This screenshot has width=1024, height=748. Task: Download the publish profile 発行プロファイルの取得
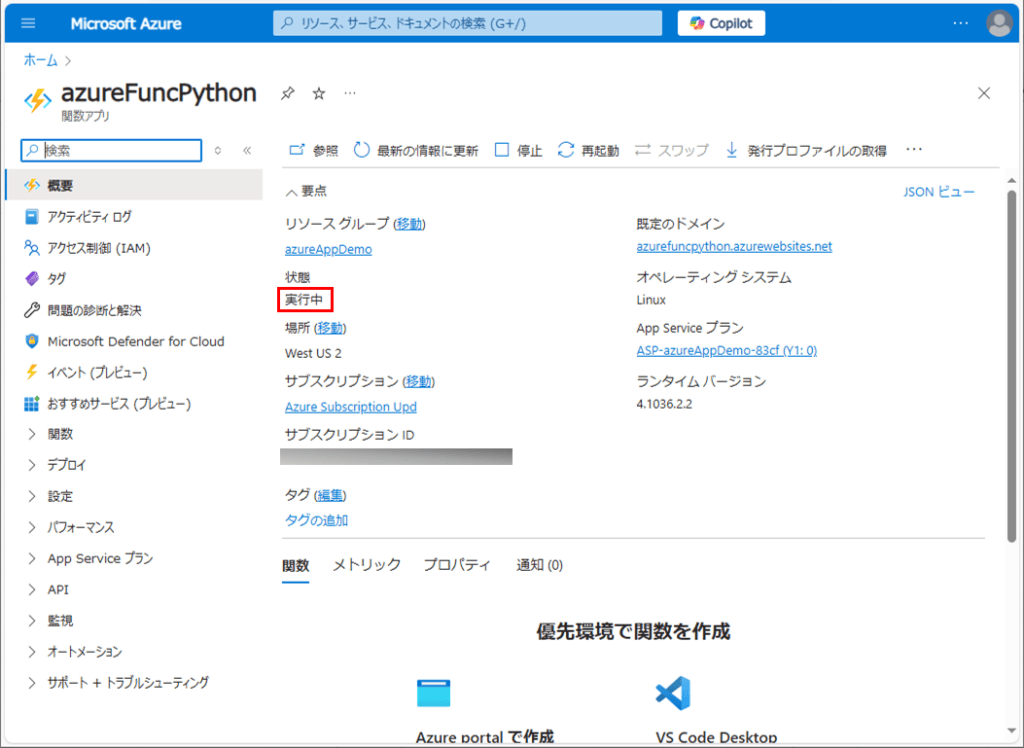[x=815, y=149]
